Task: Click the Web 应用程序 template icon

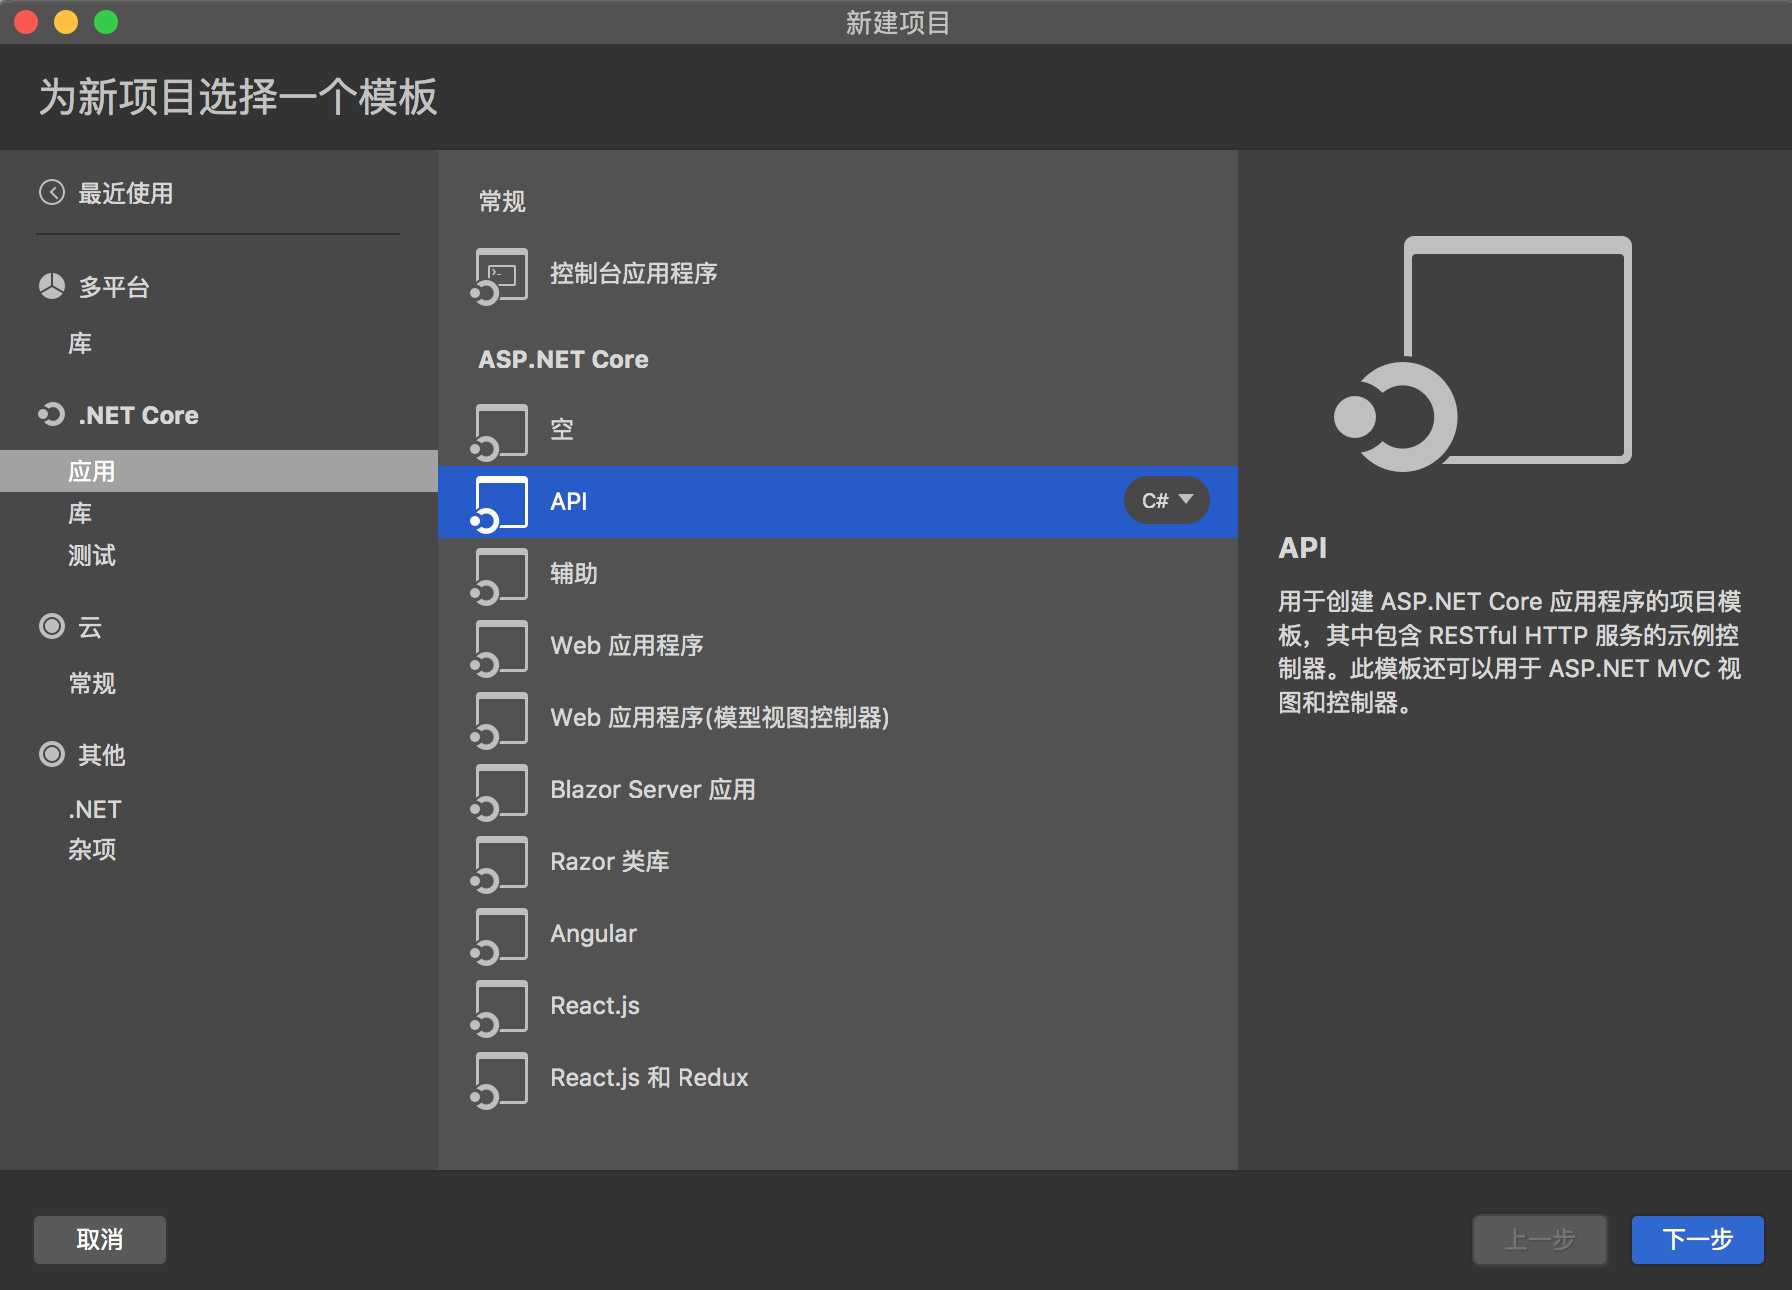Action: 499,648
